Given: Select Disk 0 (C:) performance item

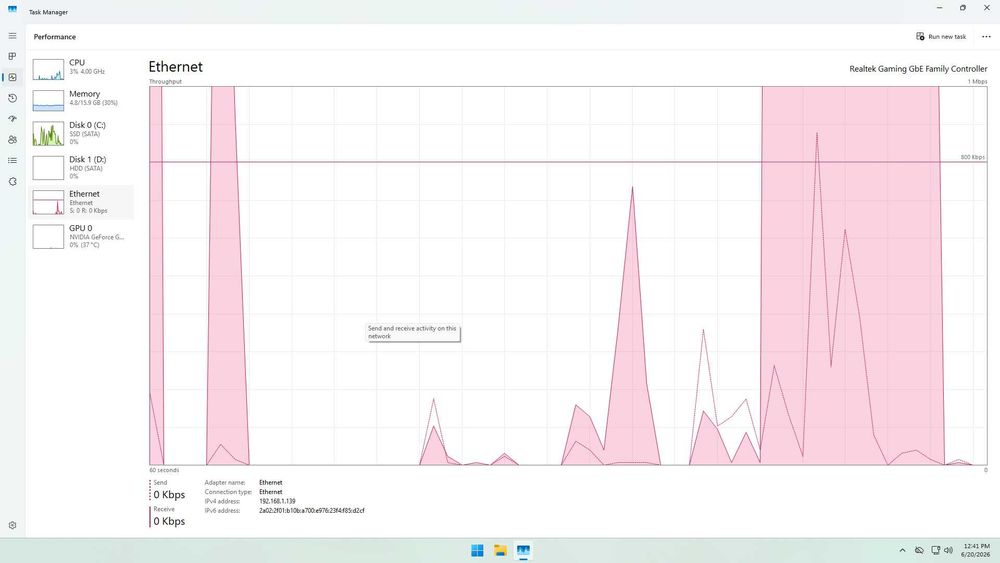Looking at the screenshot, I should click(x=80, y=133).
